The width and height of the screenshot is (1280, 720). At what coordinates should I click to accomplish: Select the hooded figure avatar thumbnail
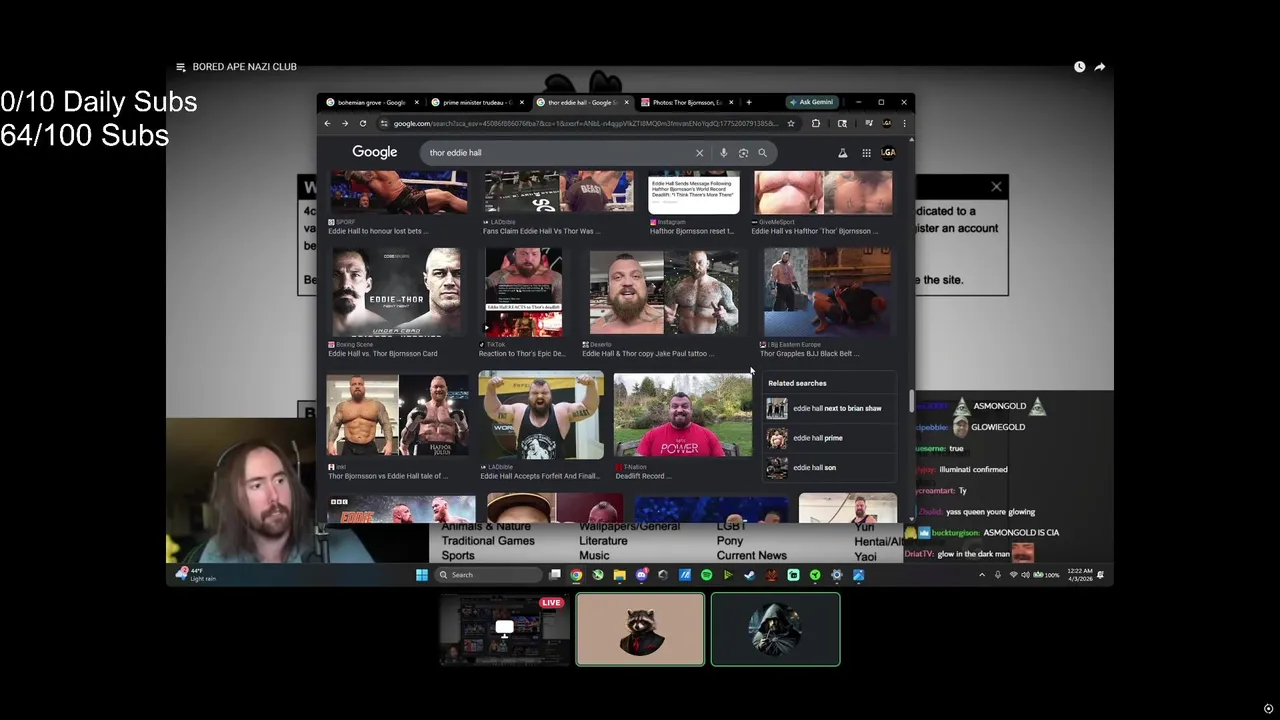coord(776,629)
